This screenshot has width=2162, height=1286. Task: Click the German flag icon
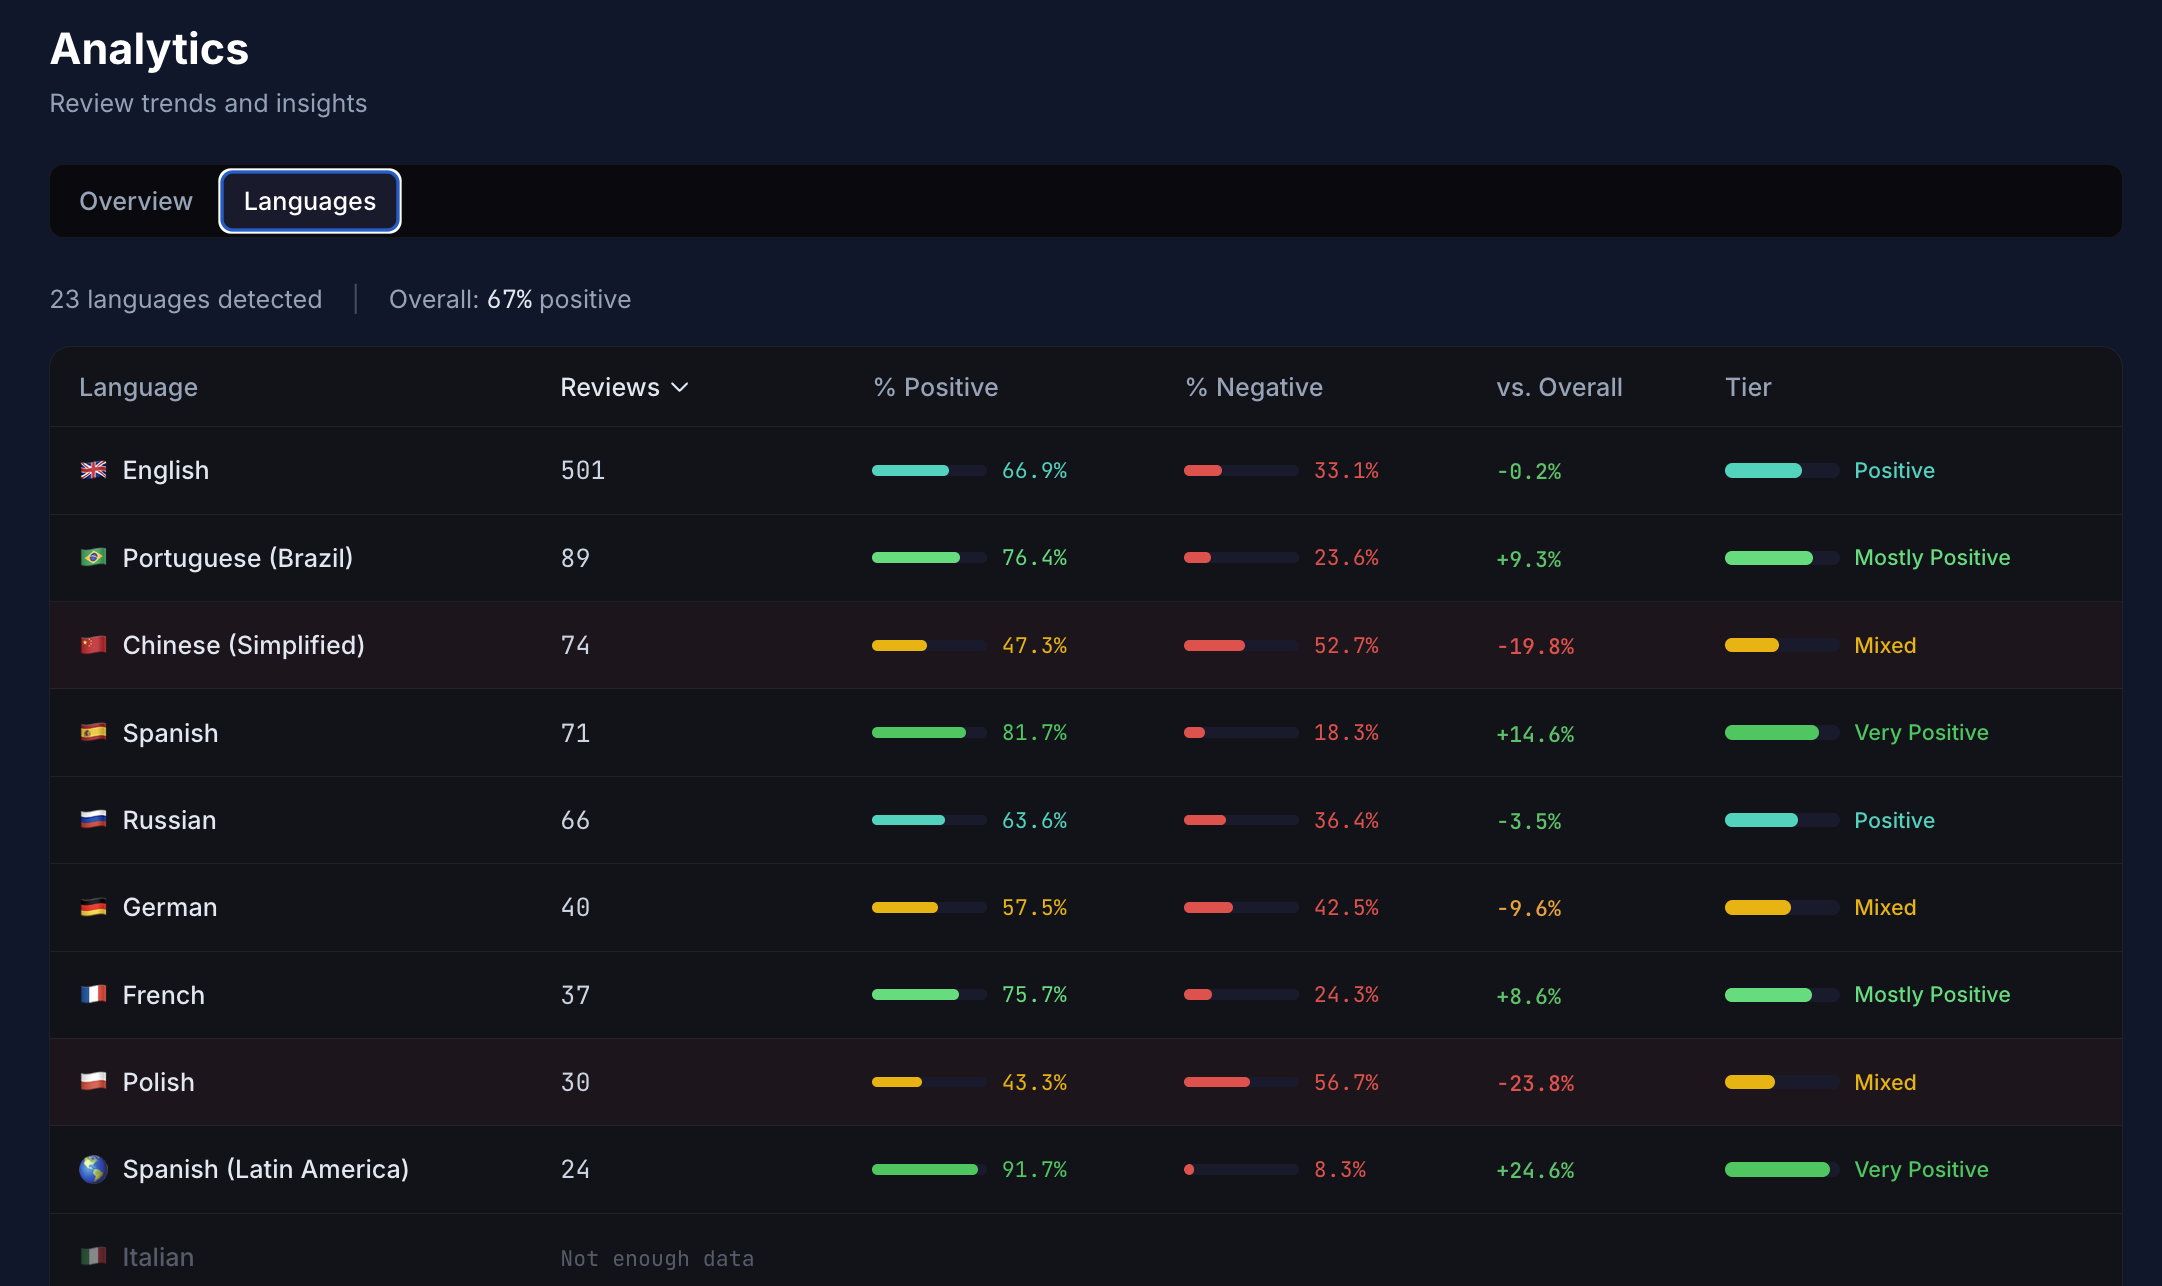(94, 907)
